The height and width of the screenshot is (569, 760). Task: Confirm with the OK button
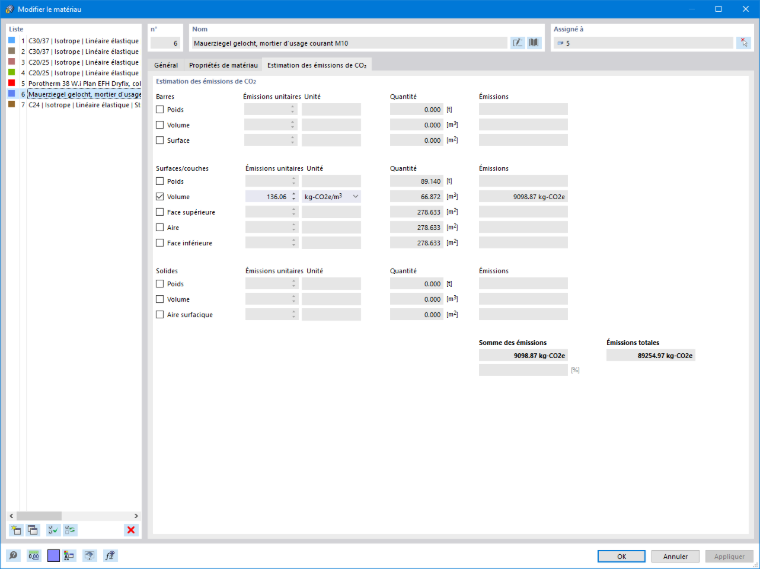tap(621, 556)
